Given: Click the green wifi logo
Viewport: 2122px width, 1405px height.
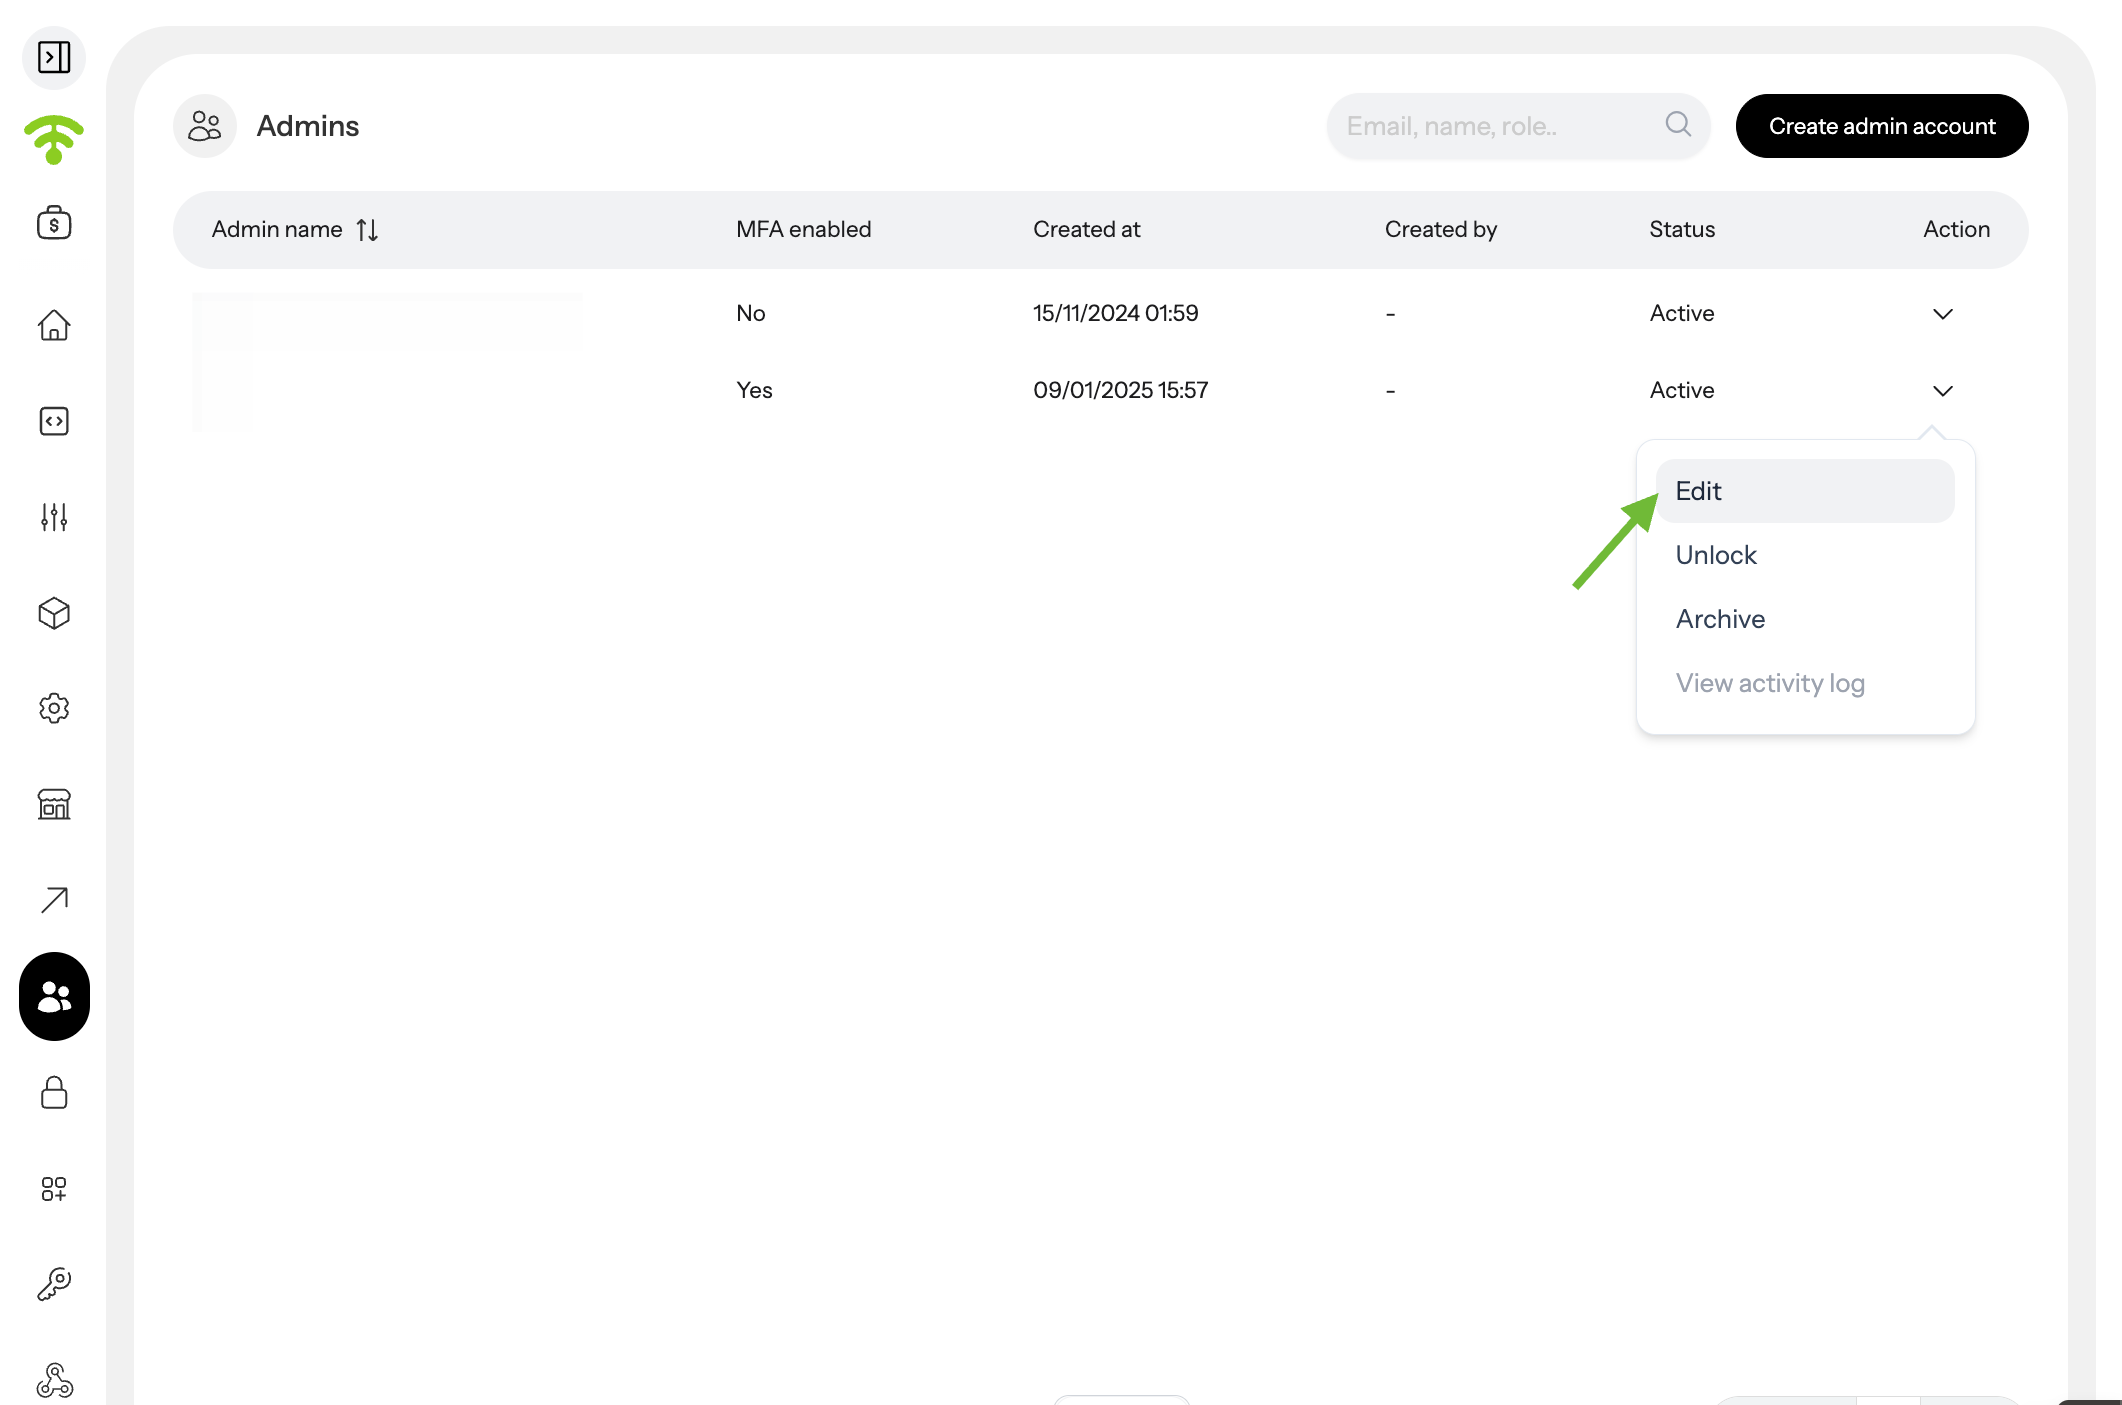Looking at the screenshot, I should (x=54, y=139).
